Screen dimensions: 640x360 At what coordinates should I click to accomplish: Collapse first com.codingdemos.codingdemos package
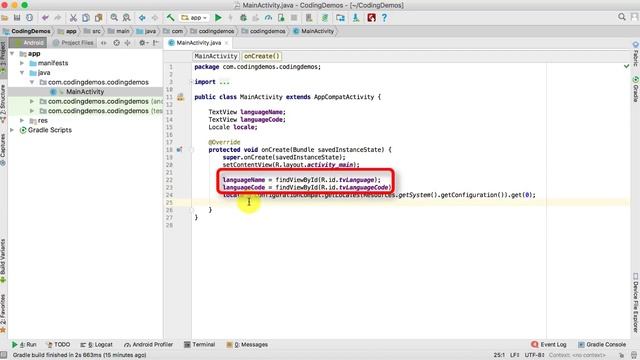[x=32, y=82]
